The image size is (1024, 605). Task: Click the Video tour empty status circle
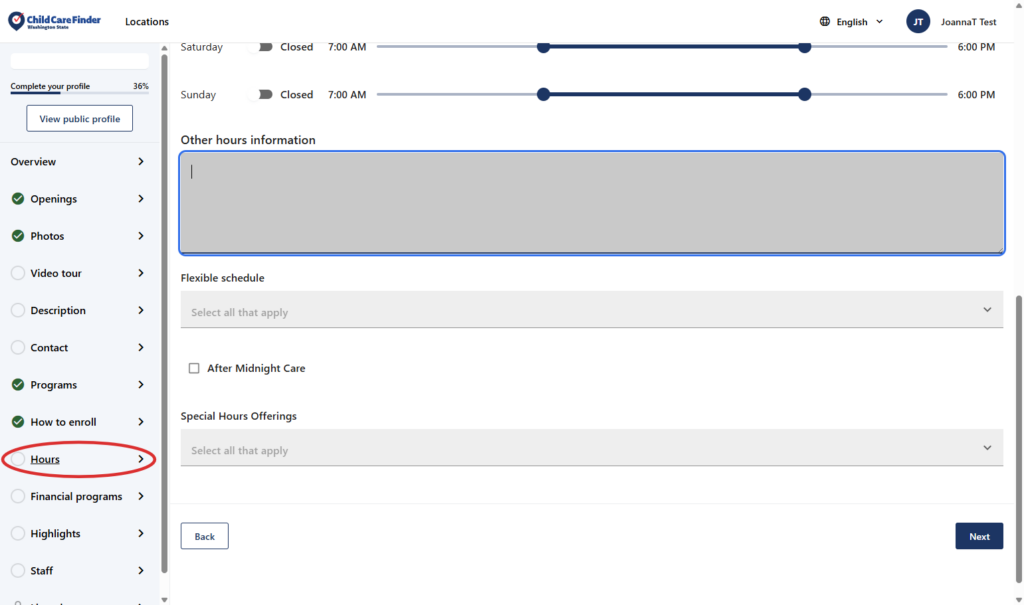tap(18, 273)
